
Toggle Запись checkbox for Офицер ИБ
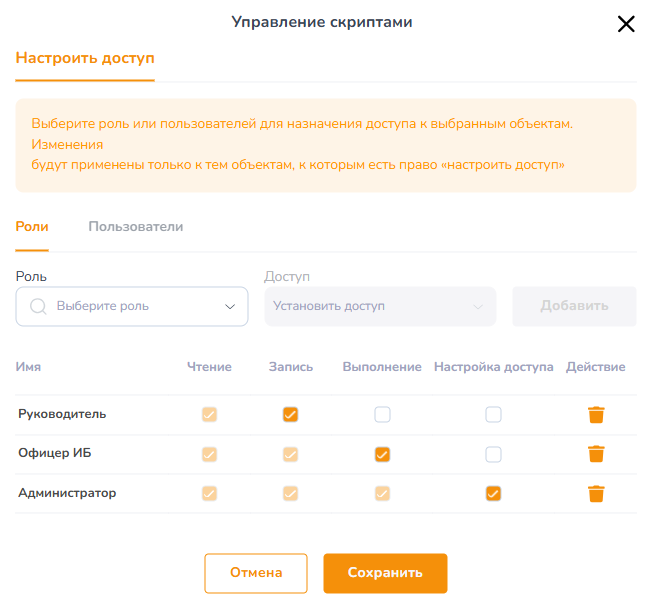290,454
